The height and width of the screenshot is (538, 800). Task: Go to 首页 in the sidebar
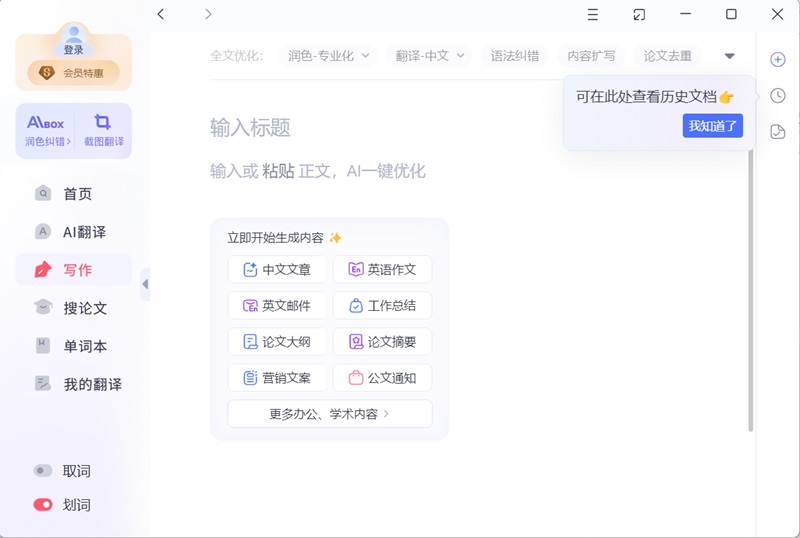tap(73, 194)
